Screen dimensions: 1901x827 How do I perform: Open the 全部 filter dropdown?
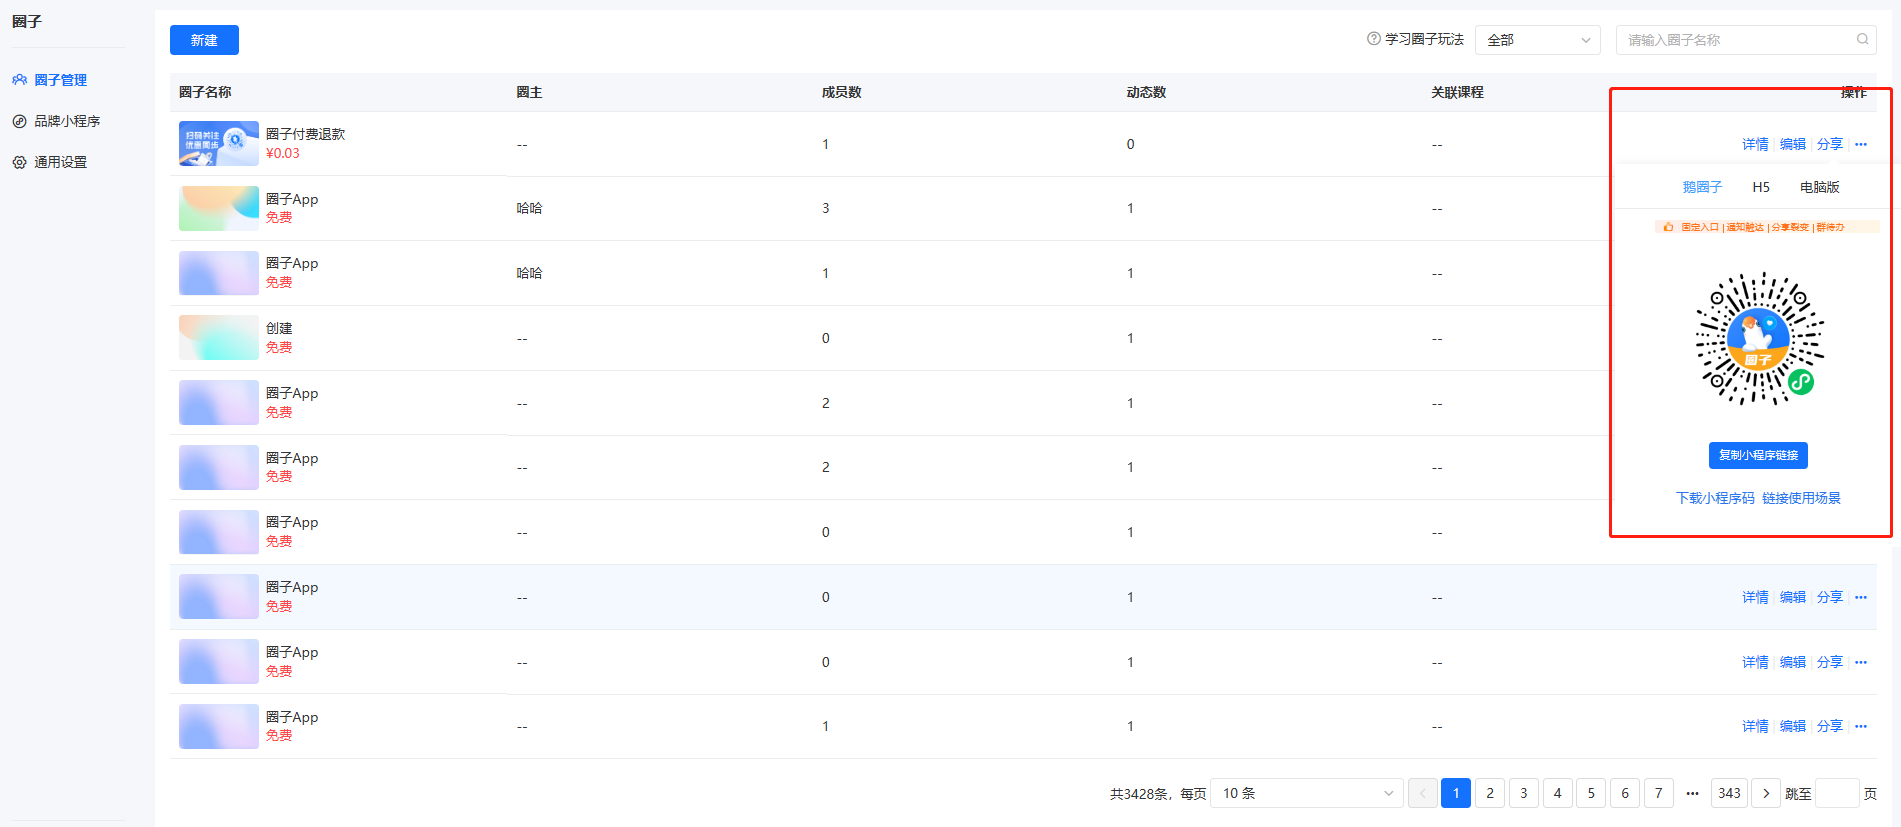coord(1538,40)
